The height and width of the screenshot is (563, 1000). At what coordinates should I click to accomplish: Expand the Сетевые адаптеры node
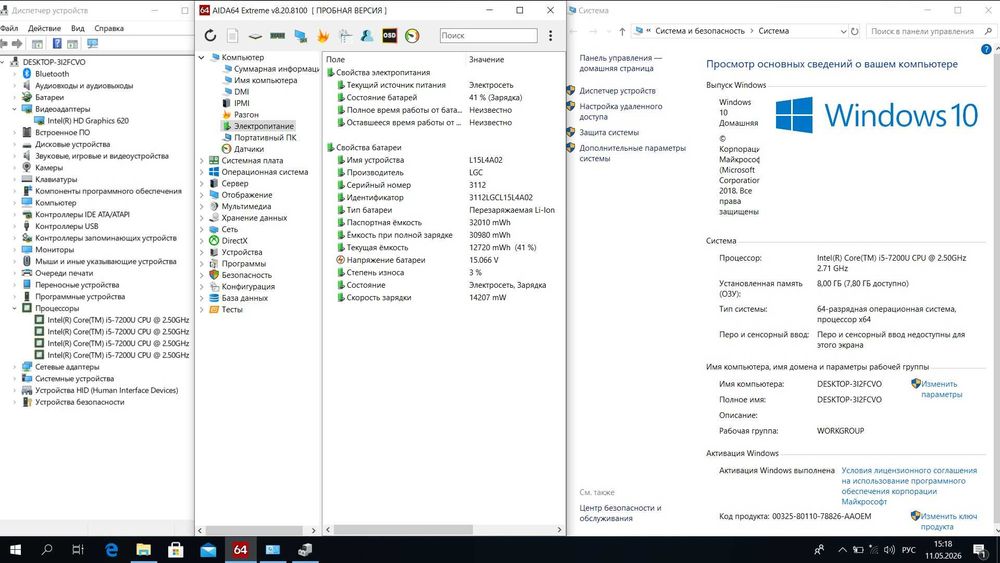(14, 367)
